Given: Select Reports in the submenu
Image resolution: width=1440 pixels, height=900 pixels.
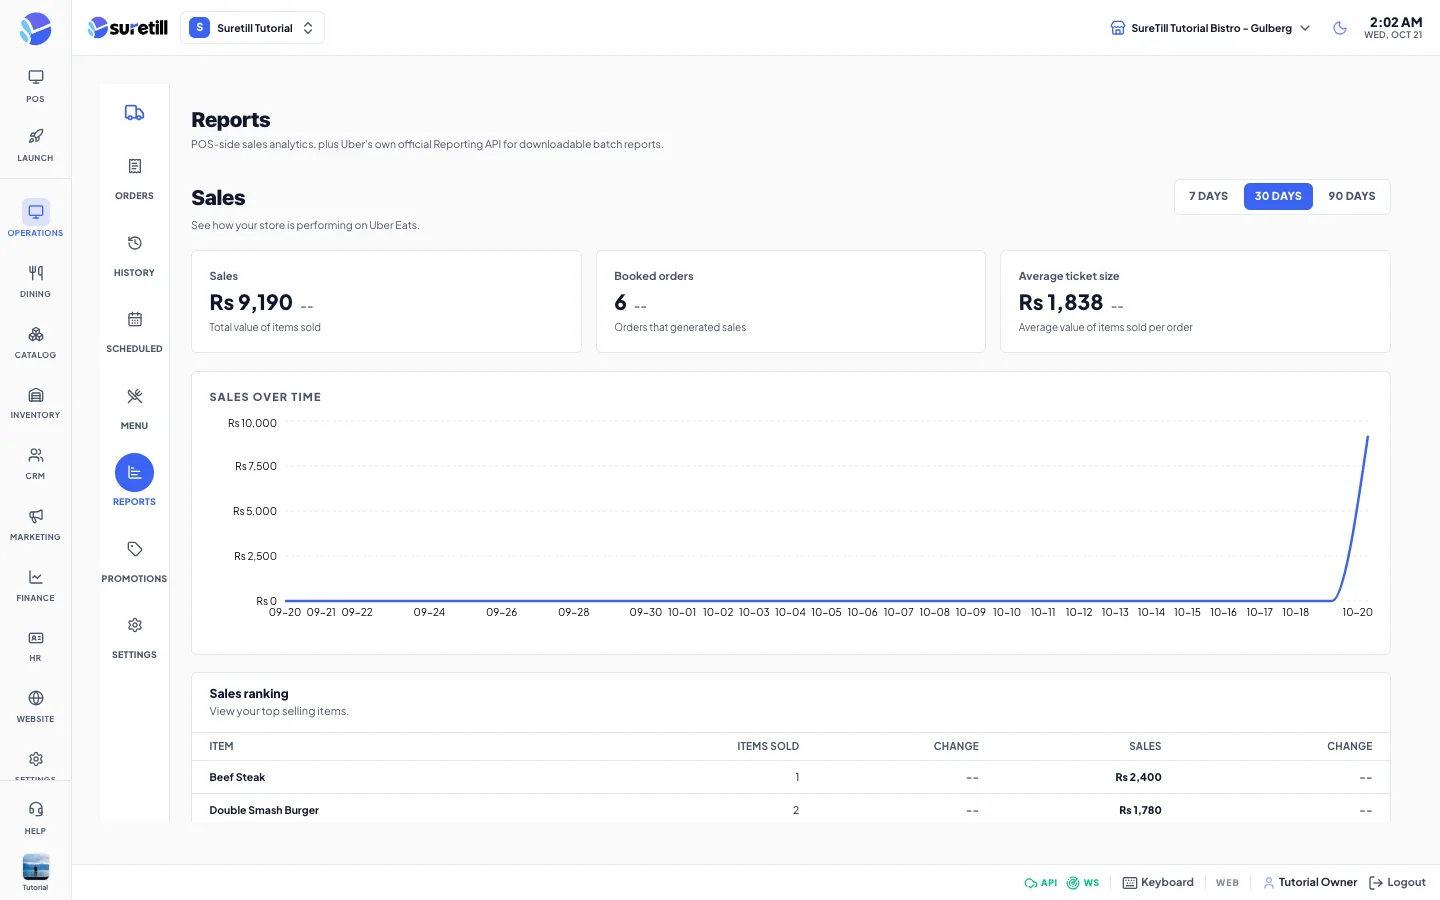Looking at the screenshot, I should tap(134, 481).
